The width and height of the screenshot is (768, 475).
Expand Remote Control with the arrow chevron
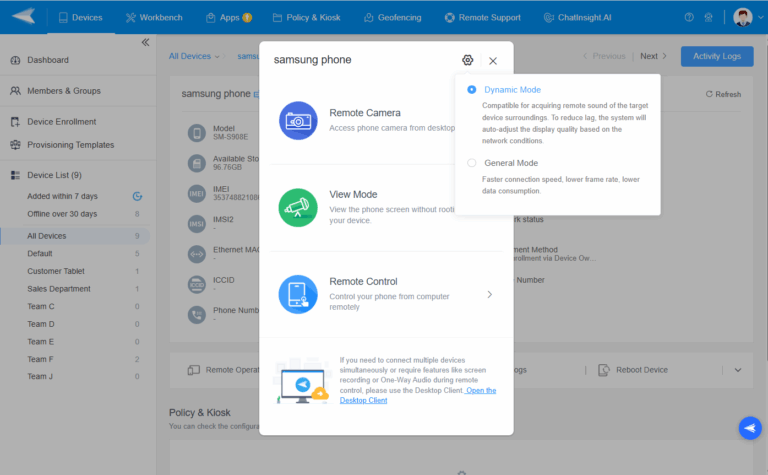[490, 294]
